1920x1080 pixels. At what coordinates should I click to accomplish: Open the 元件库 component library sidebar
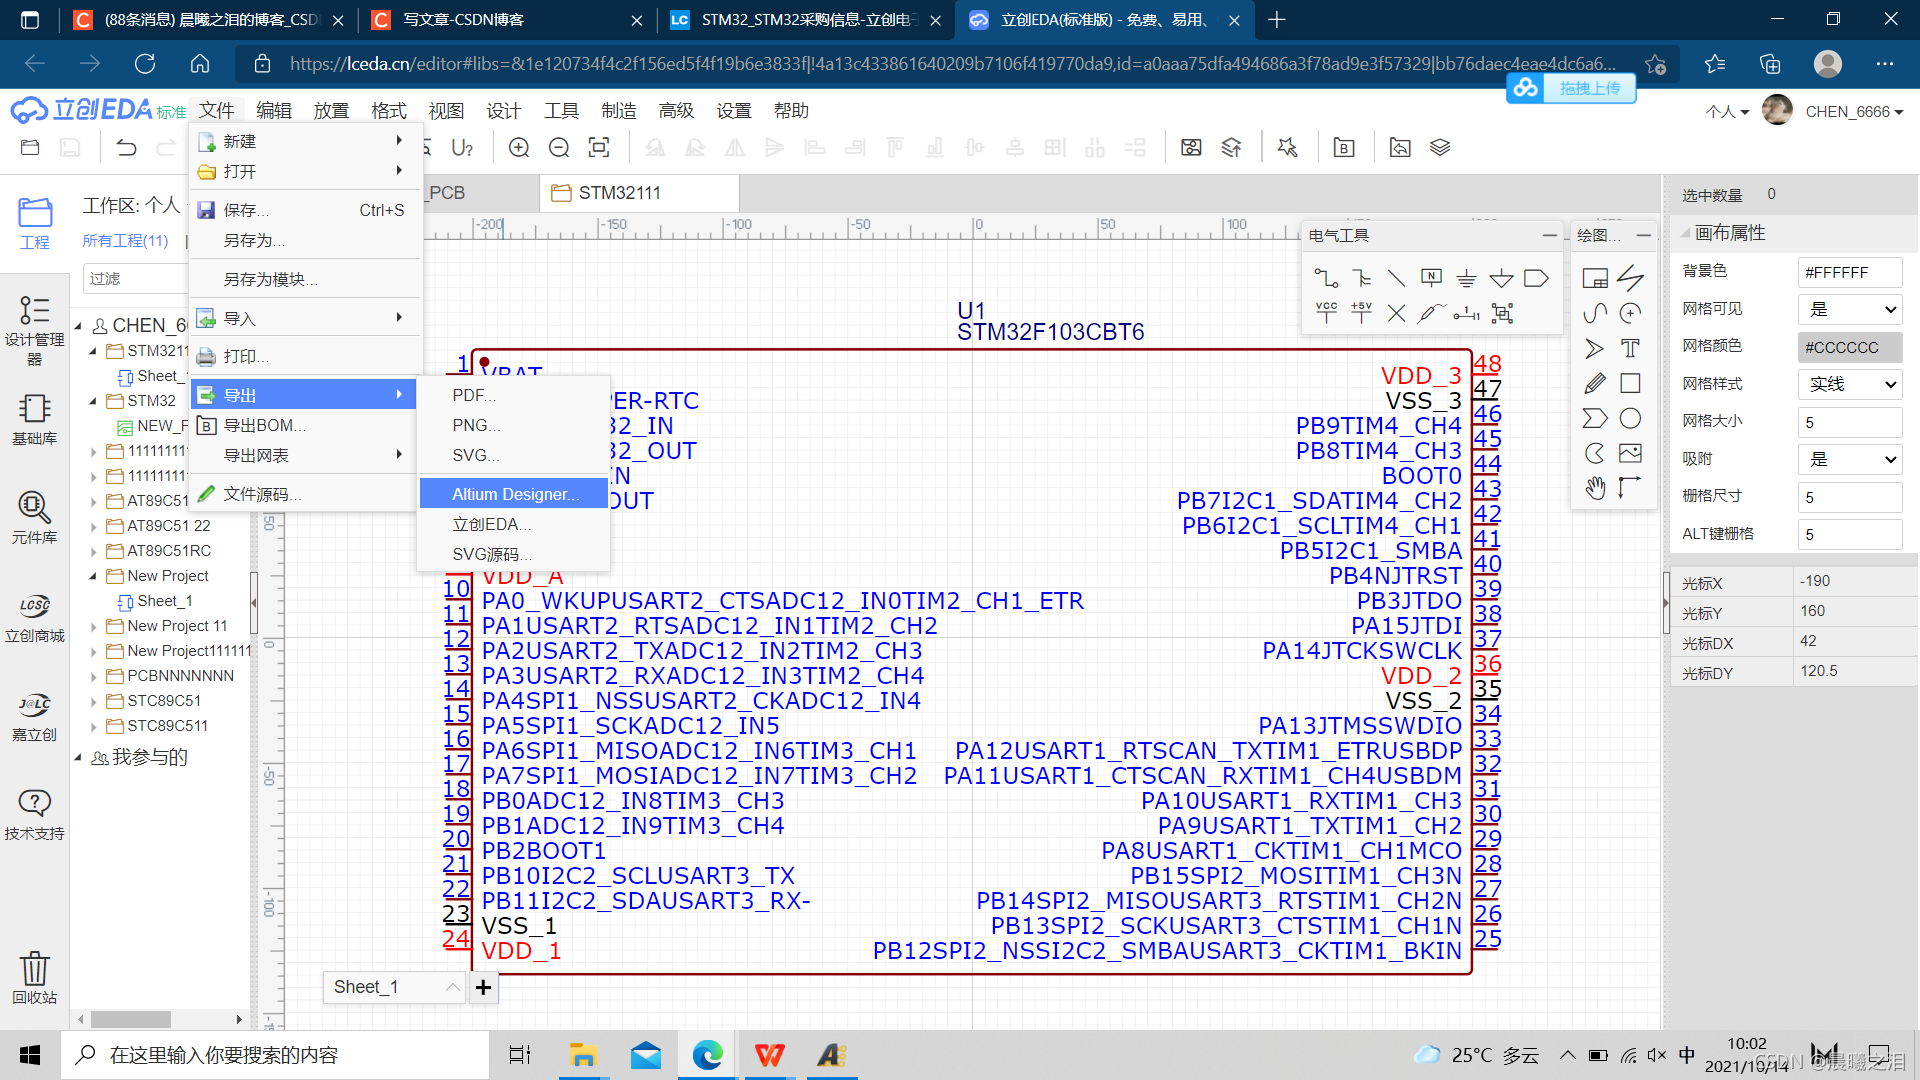34,516
